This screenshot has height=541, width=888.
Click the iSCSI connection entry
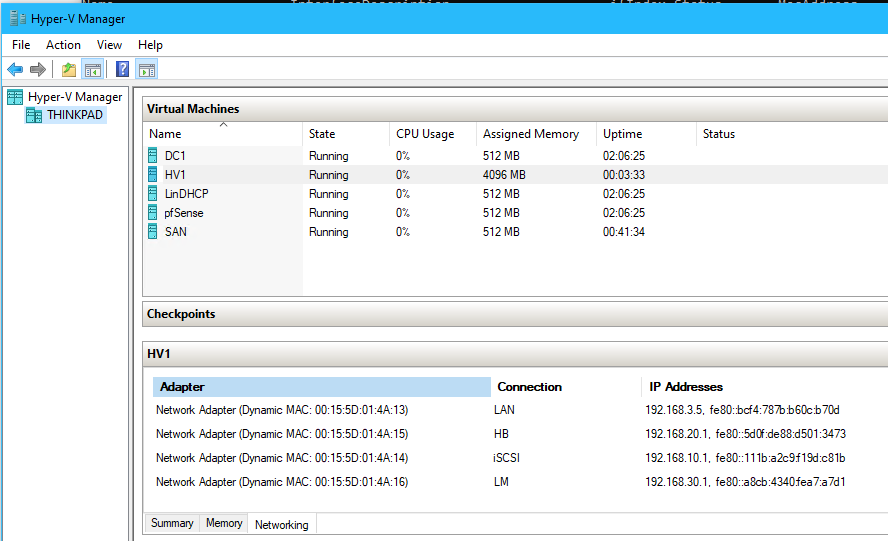[506, 458]
